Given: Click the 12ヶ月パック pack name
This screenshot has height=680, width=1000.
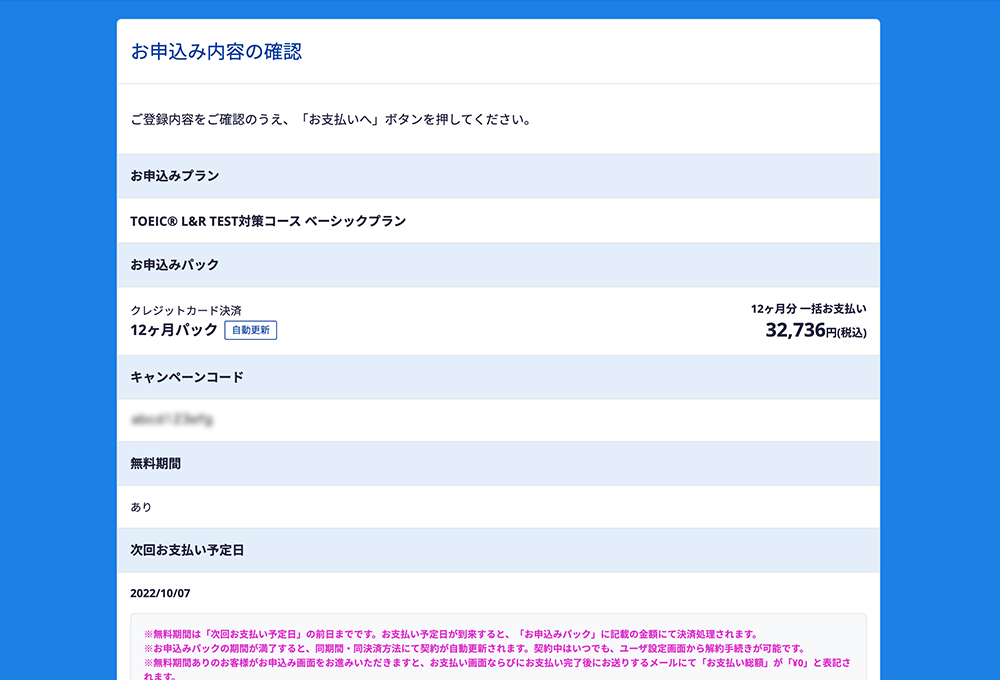Looking at the screenshot, I should [174, 330].
